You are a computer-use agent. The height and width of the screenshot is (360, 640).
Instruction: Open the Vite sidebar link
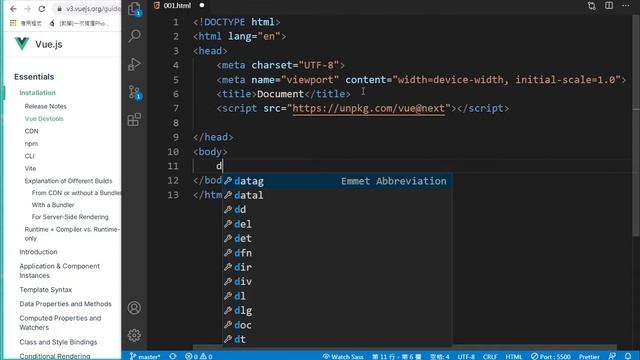30,168
